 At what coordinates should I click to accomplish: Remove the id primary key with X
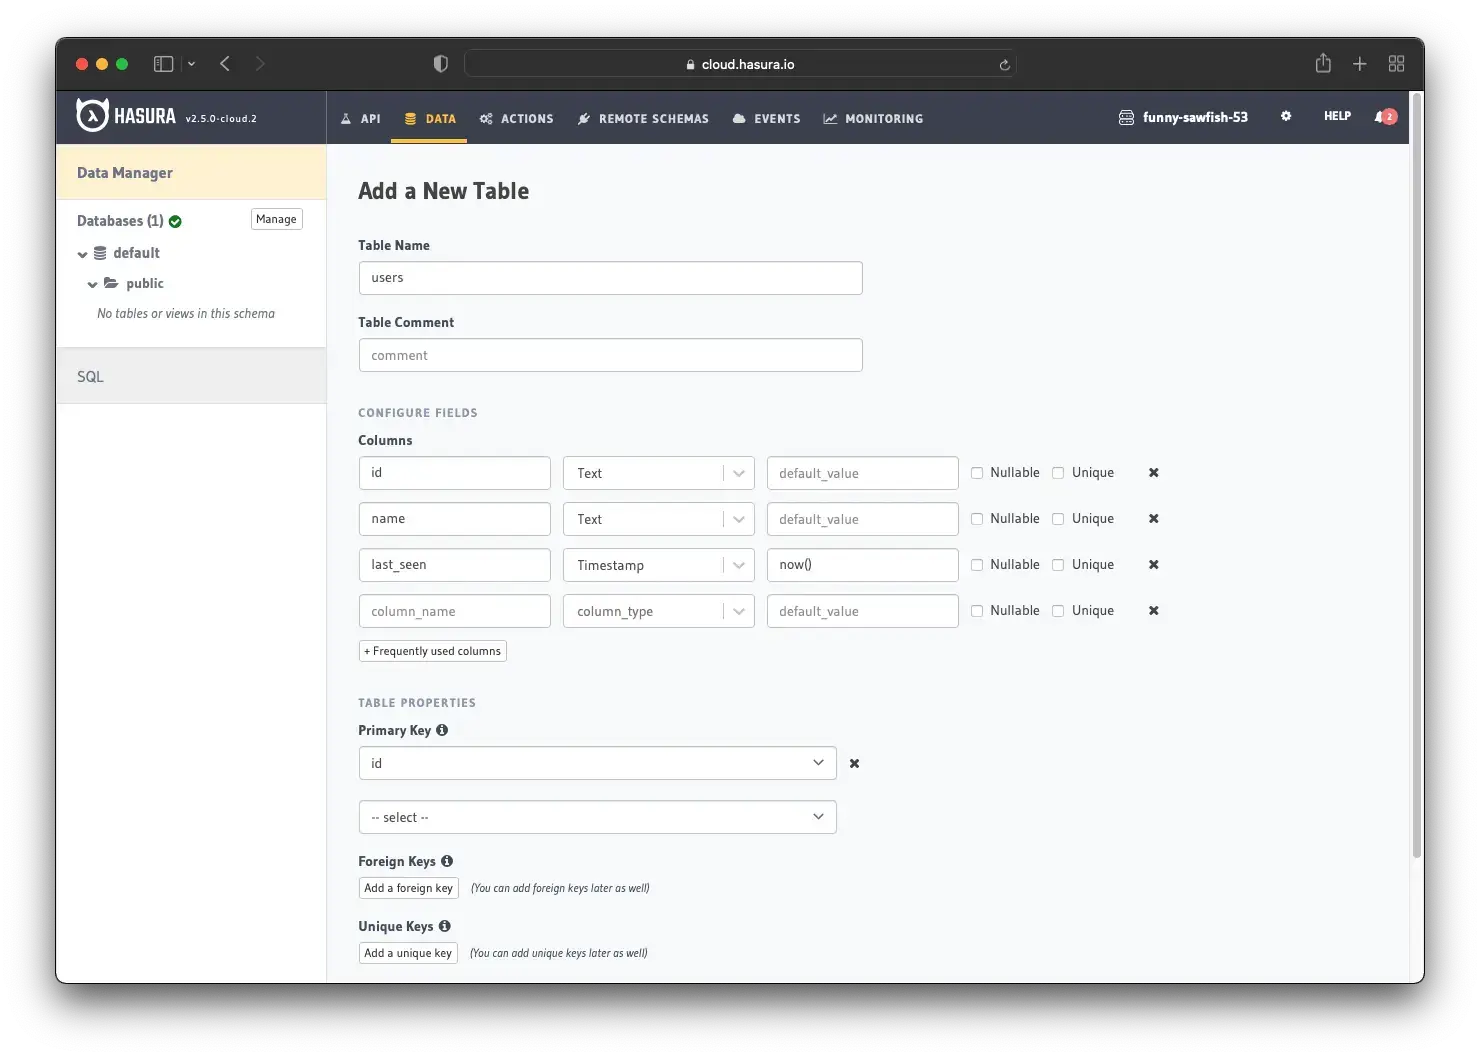[854, 764]
